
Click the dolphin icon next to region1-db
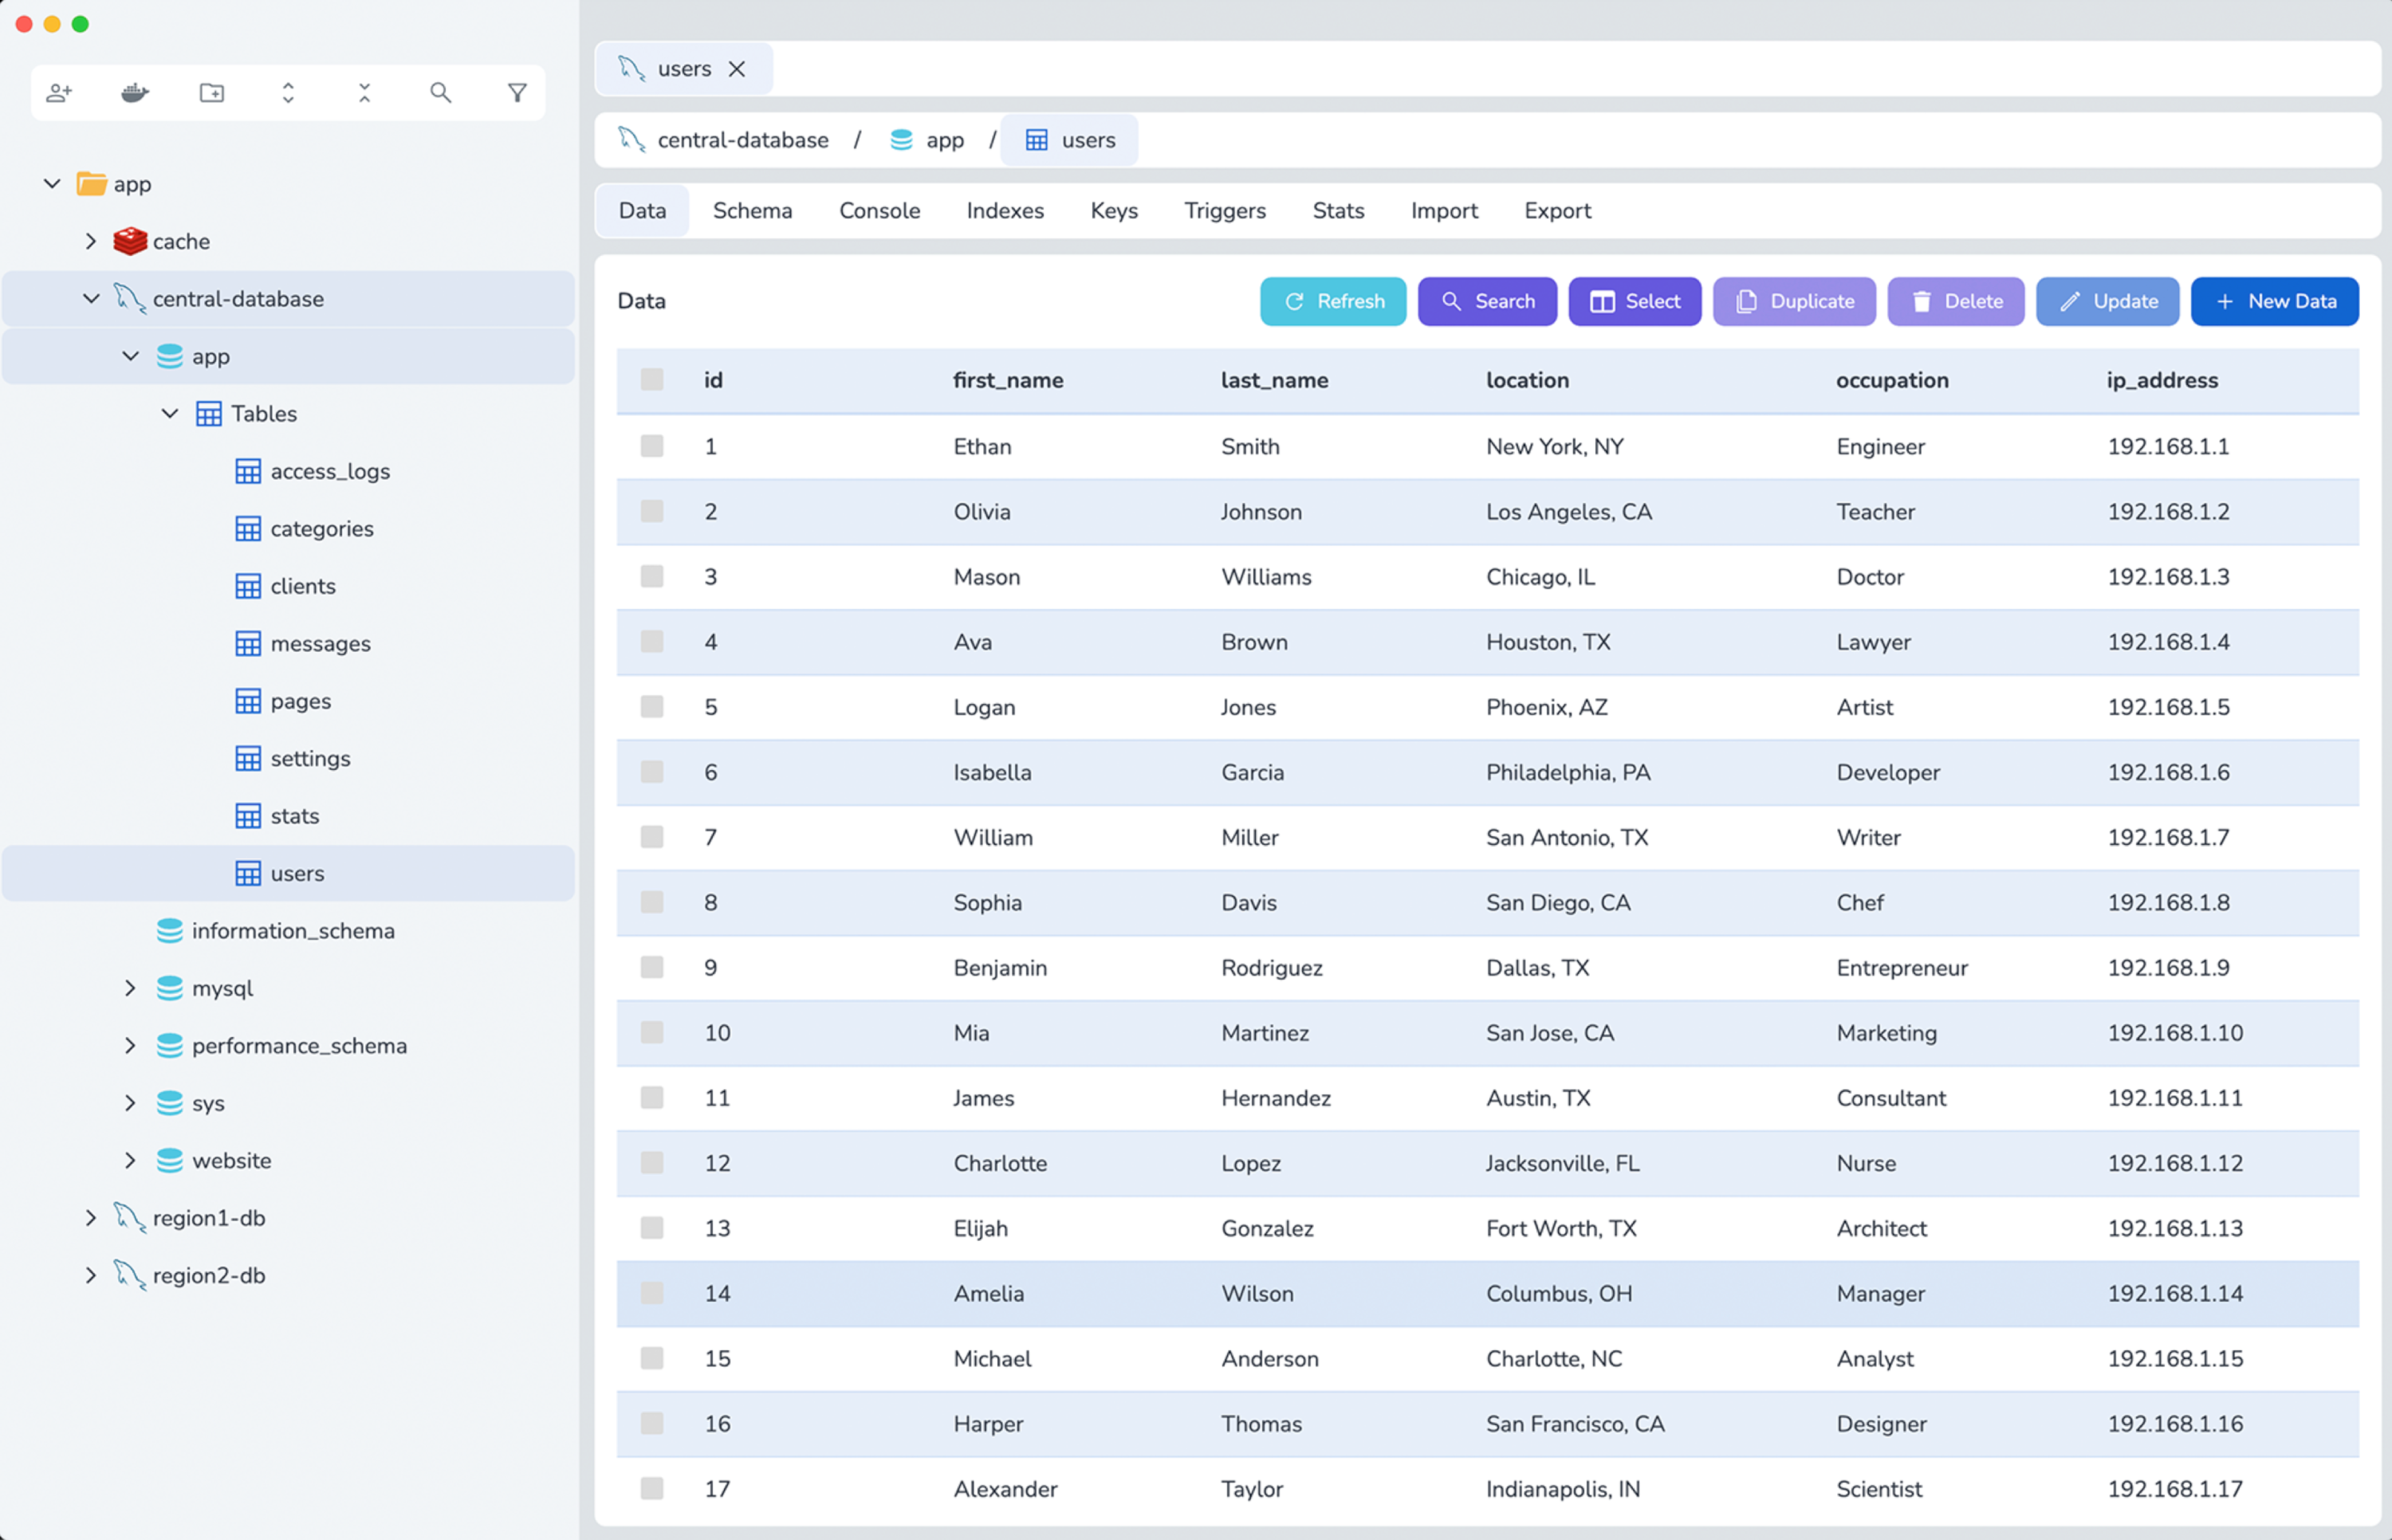click(x=130, y=1218)
